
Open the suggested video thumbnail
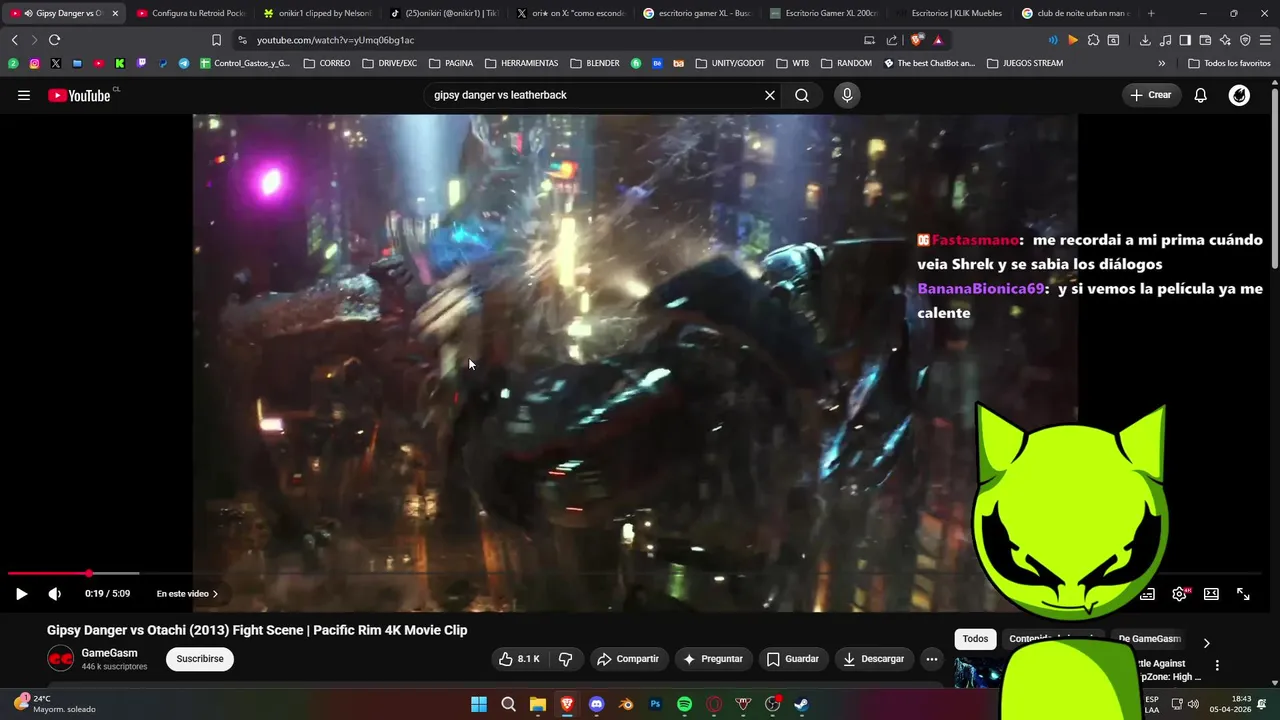pyautogui.click(x=978, y=673)
